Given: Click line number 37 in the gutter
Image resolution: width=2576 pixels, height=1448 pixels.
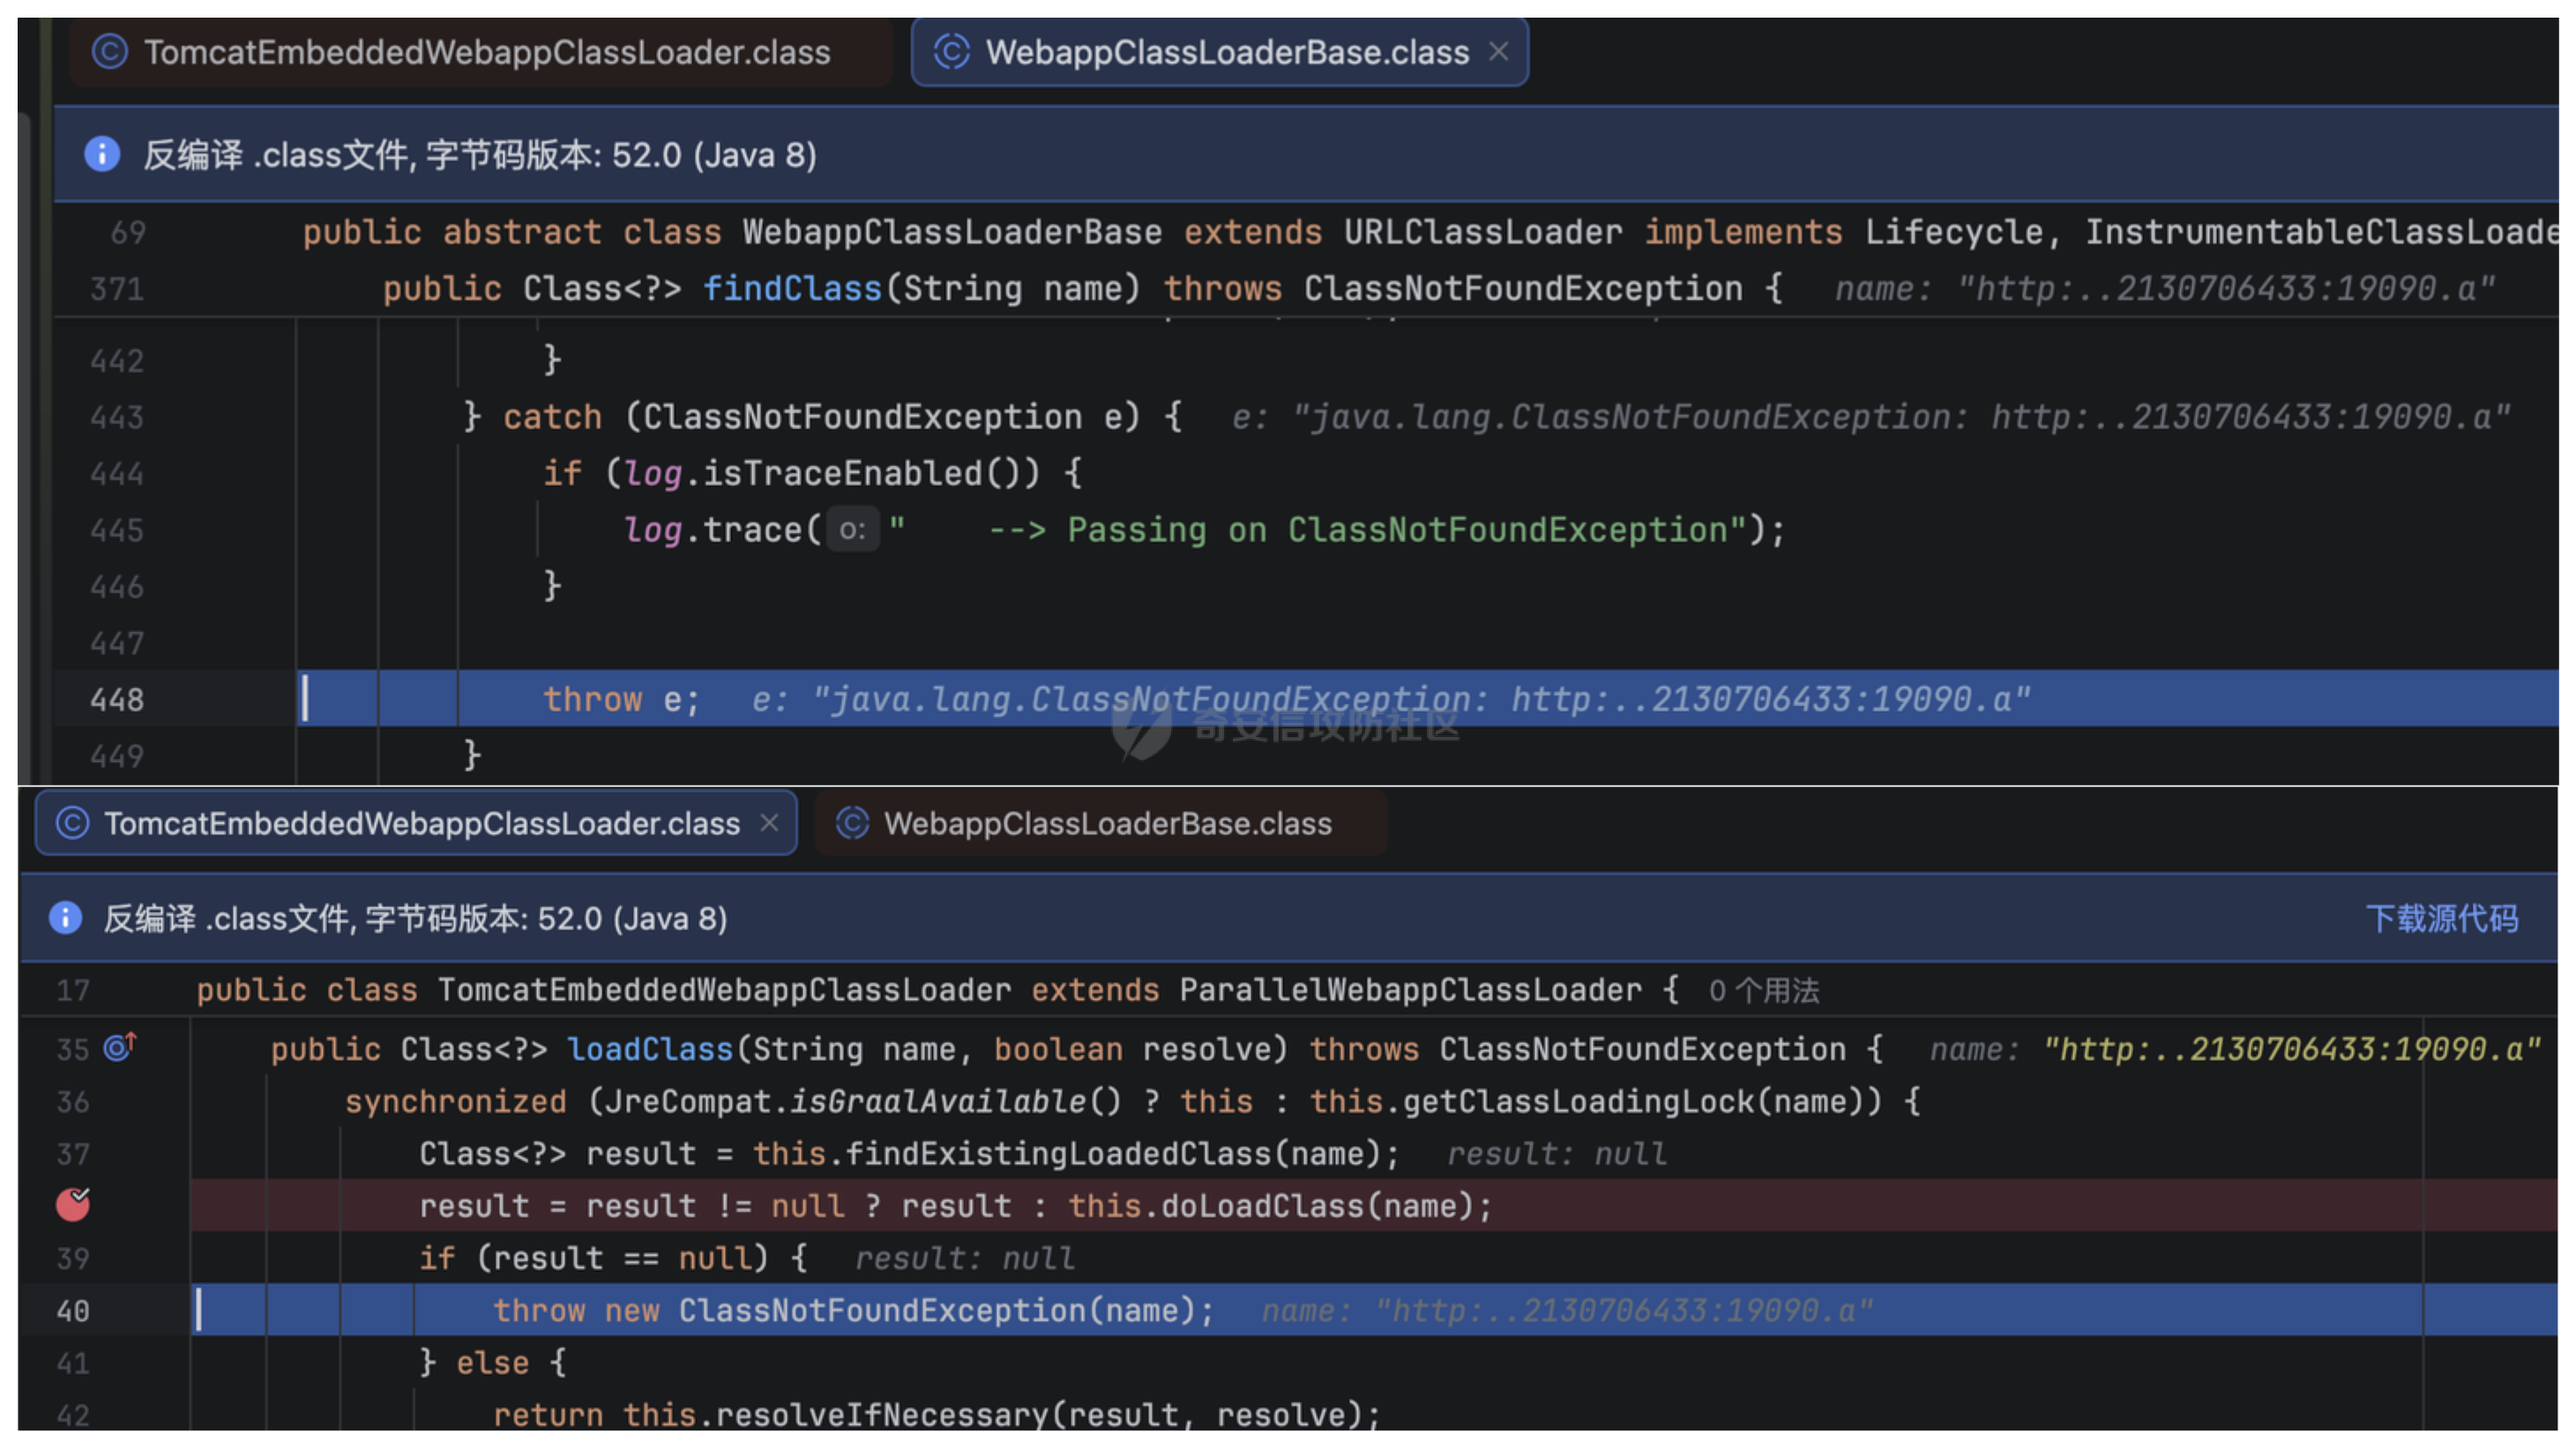Looking at the screenshot, I should point(73,1154).
